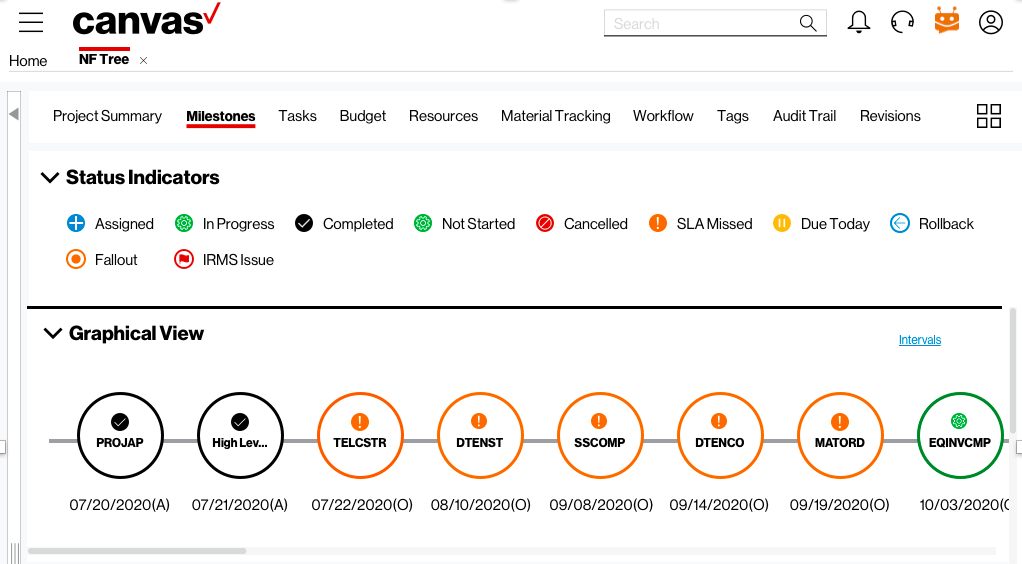Click the Due Today status icon
Viewport: 1022px width, 564px height.
point(781,223)
